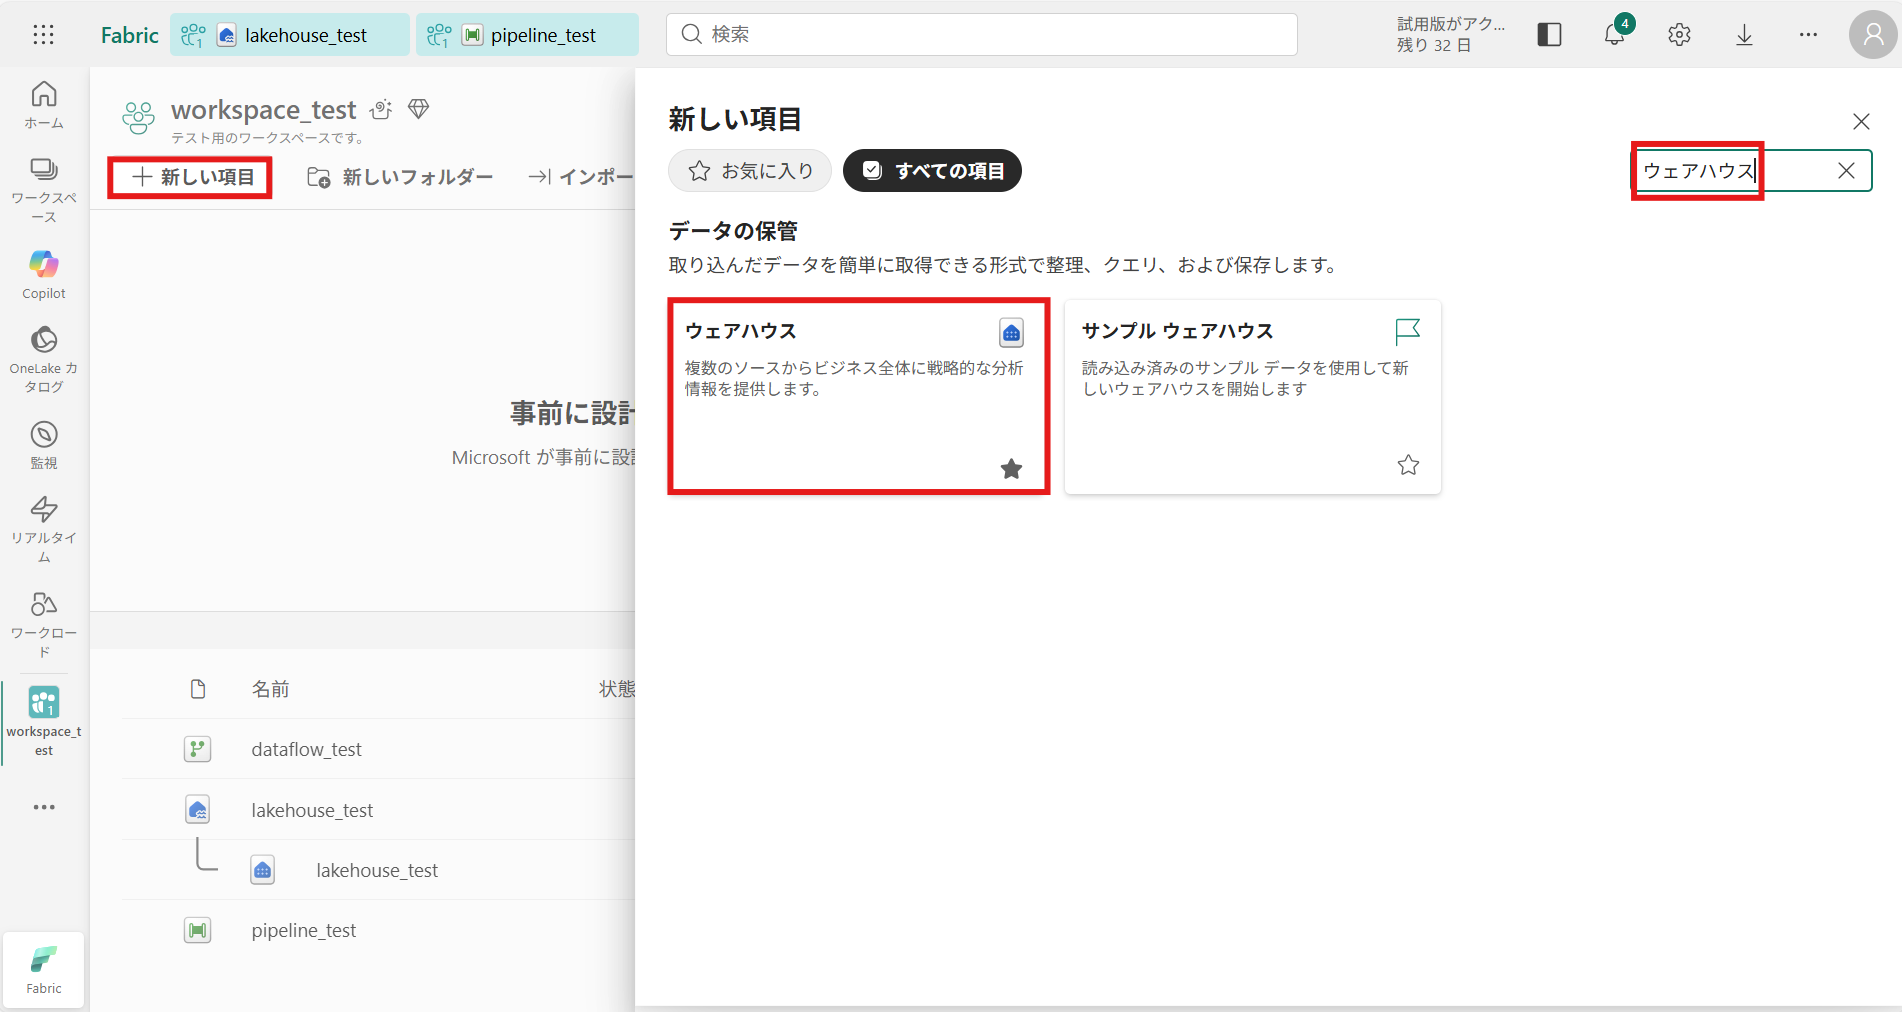Viewport: 1902px width, 1012px height.
Task: Favorite the サンプル ウェアハウス card star
Action: pyautogui.click(x=1408, y=465)
